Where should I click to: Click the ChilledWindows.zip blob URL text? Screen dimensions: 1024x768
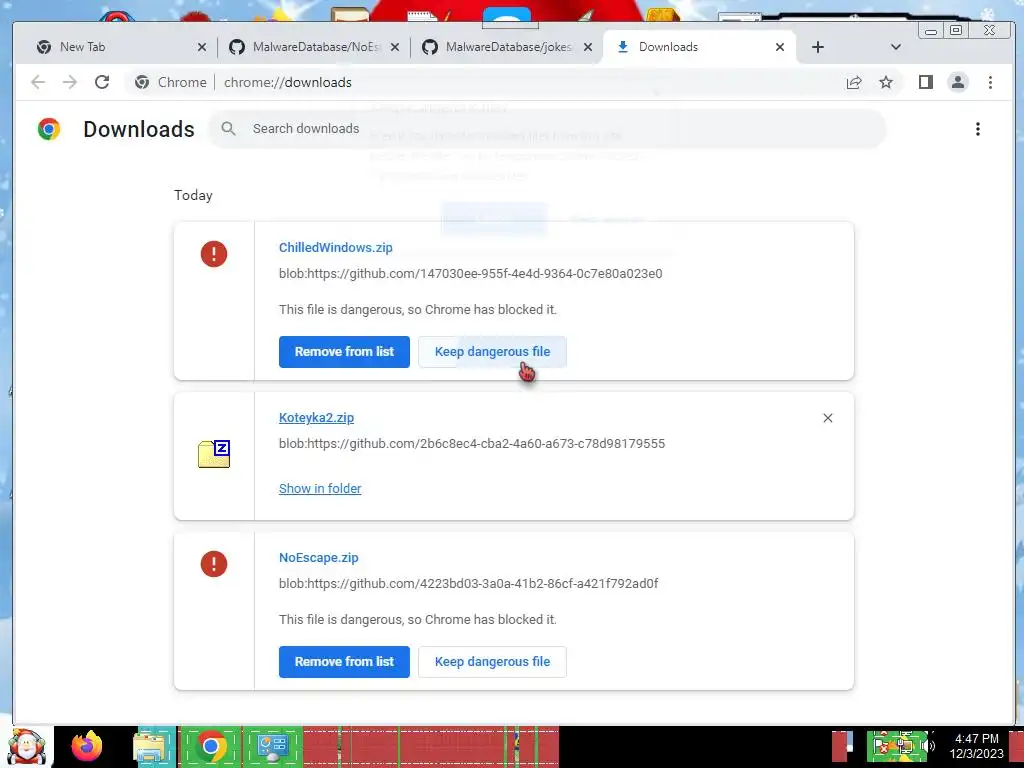point(470,274)
